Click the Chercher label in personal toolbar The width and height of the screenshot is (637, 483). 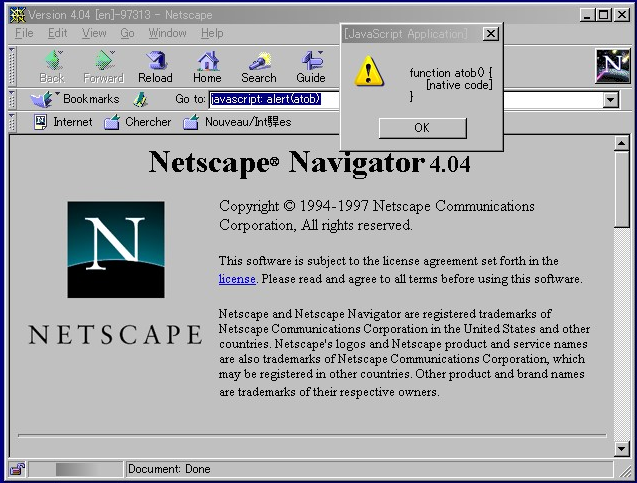(x=148, y=122)
